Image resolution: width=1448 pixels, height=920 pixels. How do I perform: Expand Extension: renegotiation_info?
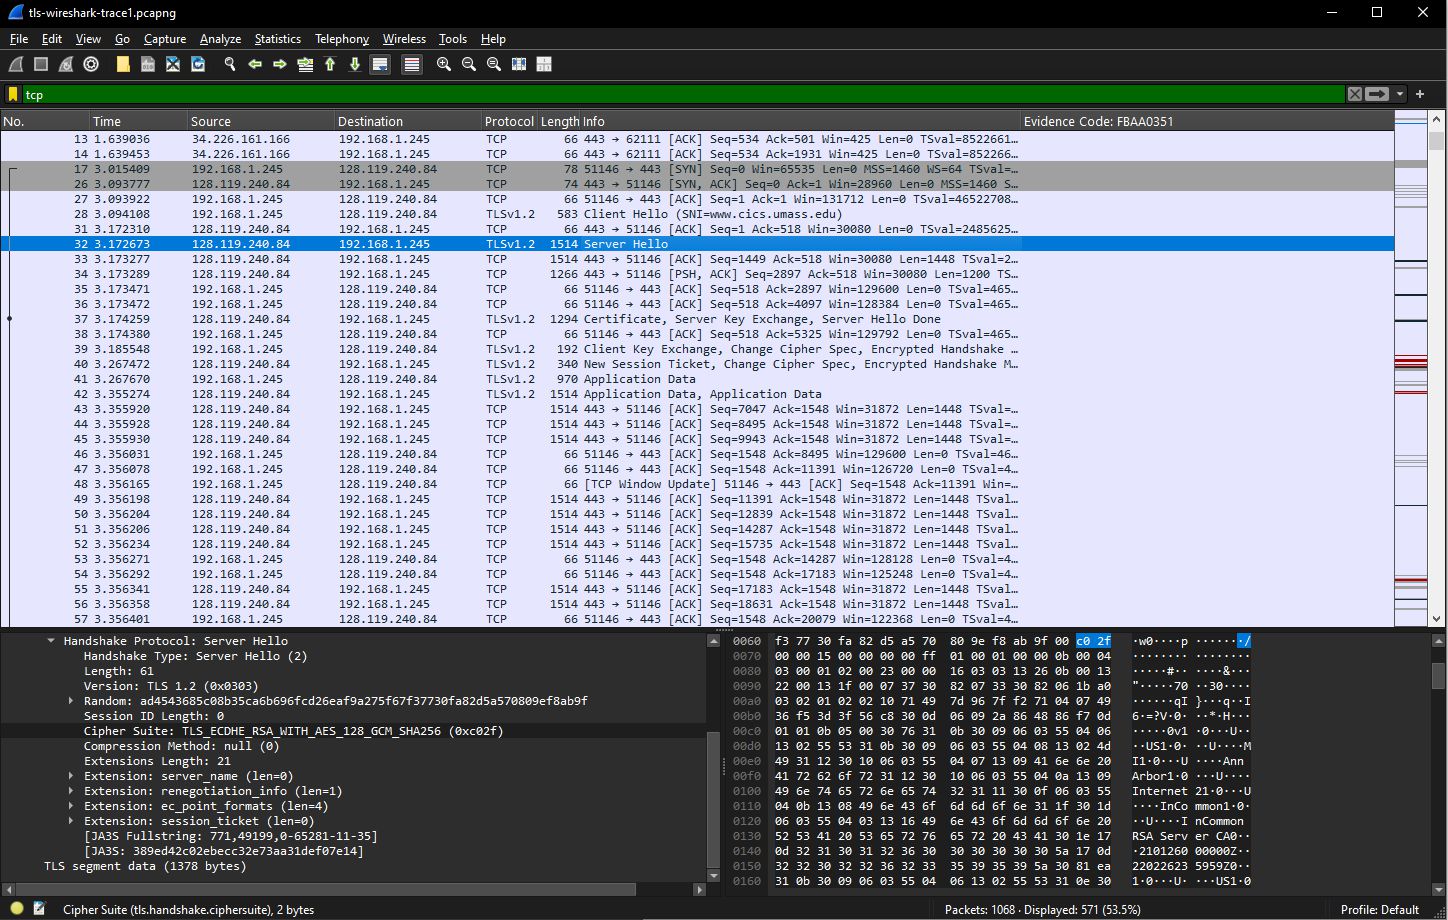tap(71, 791)
